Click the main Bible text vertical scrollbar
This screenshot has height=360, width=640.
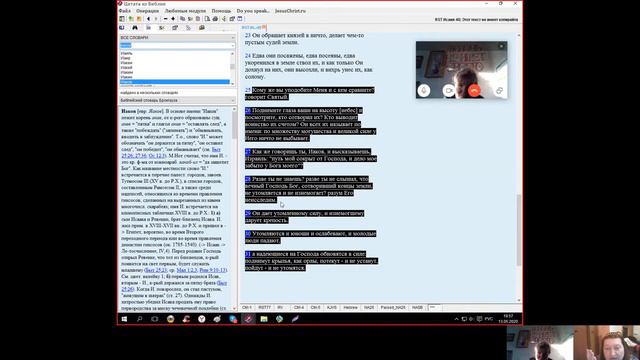(519, 167)
